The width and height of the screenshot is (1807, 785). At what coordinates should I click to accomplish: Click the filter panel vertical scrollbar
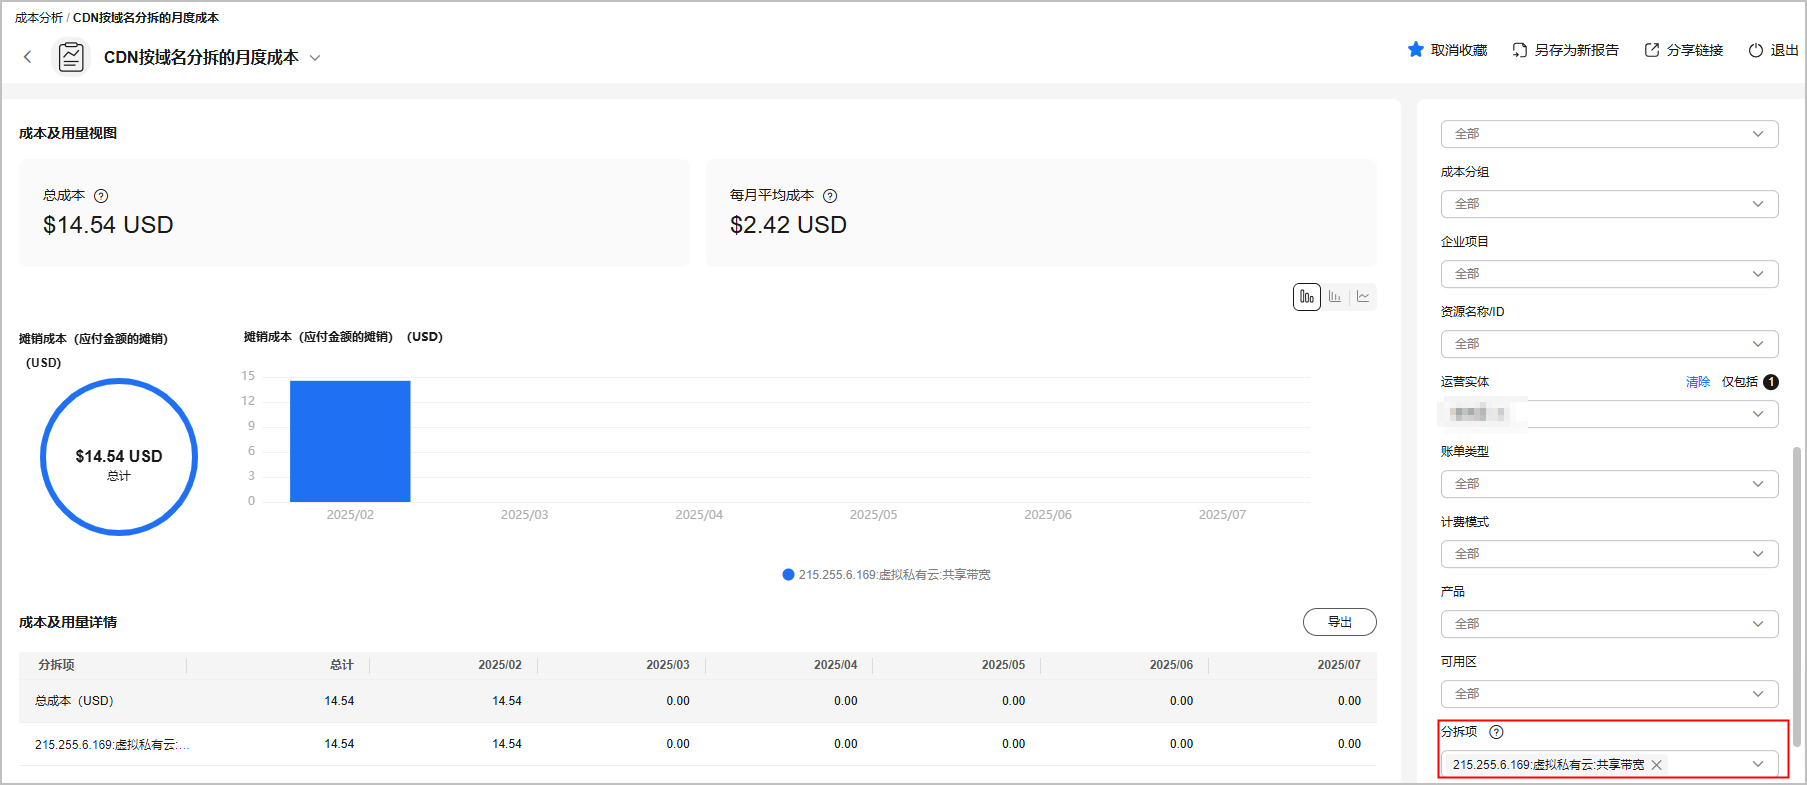pos(1797,596)
